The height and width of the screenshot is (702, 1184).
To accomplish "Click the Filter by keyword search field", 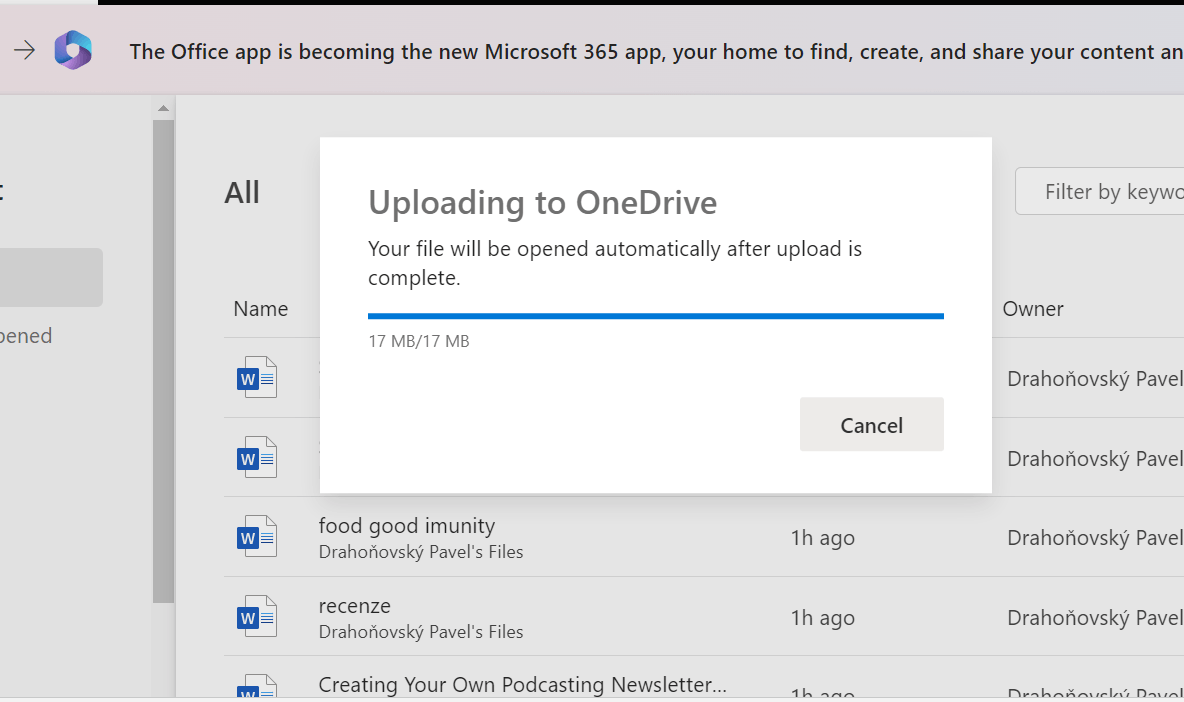I will coord(1110,190).
